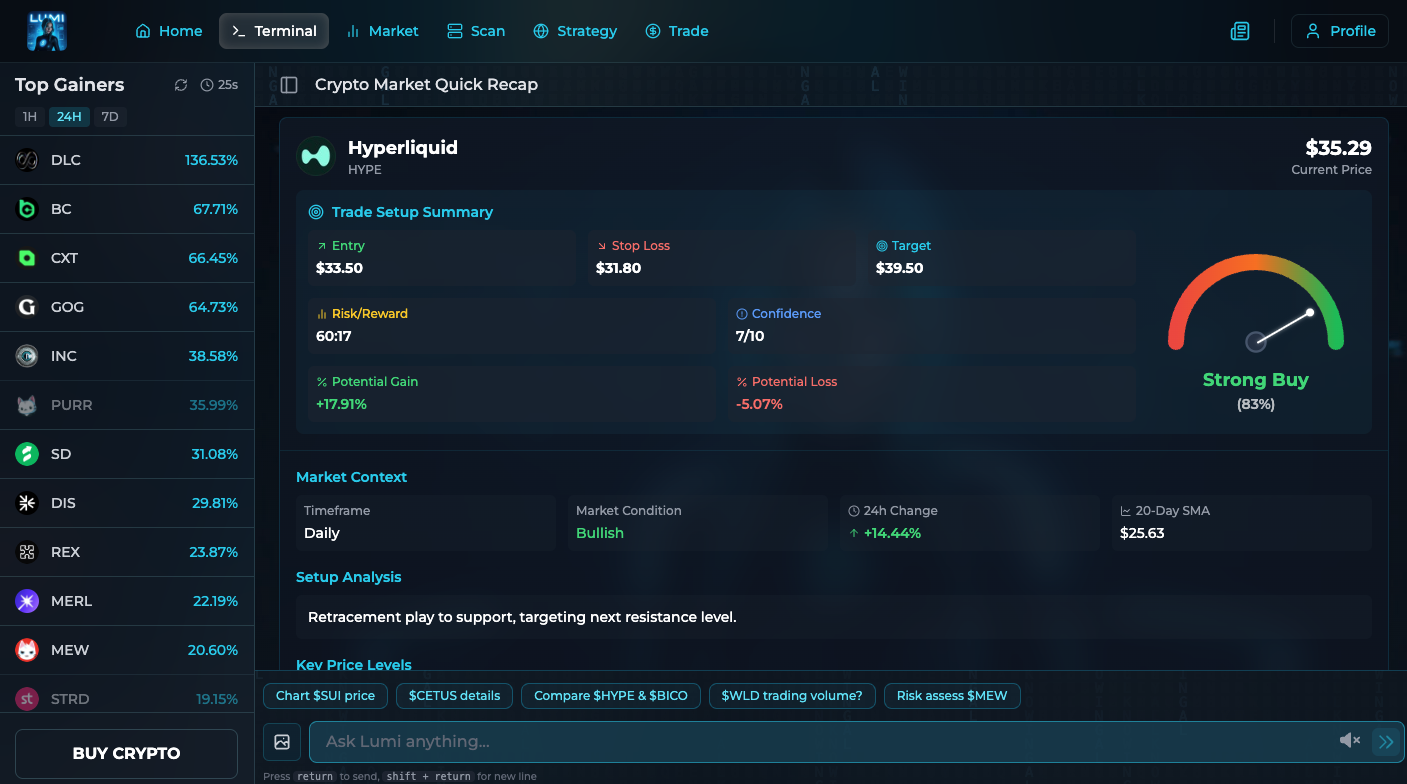Toggle the mute speaker icon
1407x784 pixels.
1350,740
